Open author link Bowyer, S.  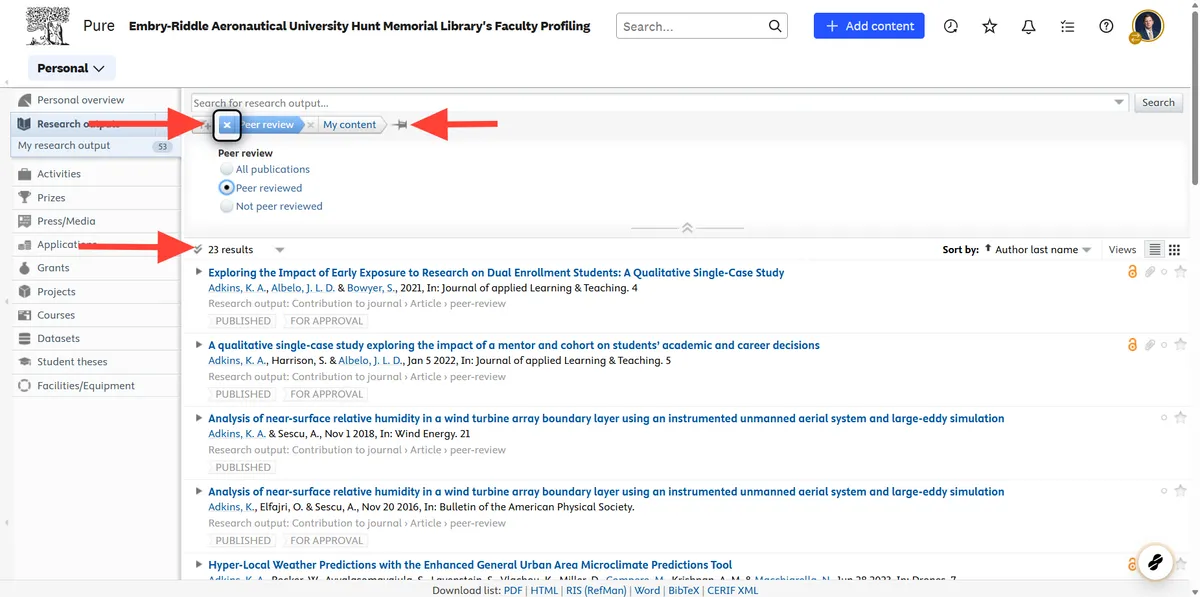pyautogui.click(x=372, y=288)
